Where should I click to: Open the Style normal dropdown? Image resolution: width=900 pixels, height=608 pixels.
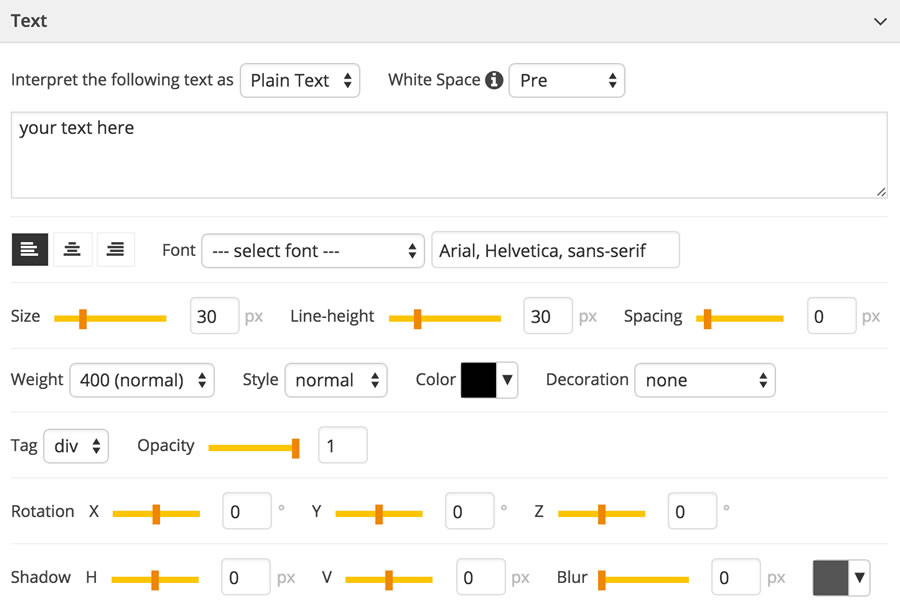pyautogui.click(x=336, y=380)
